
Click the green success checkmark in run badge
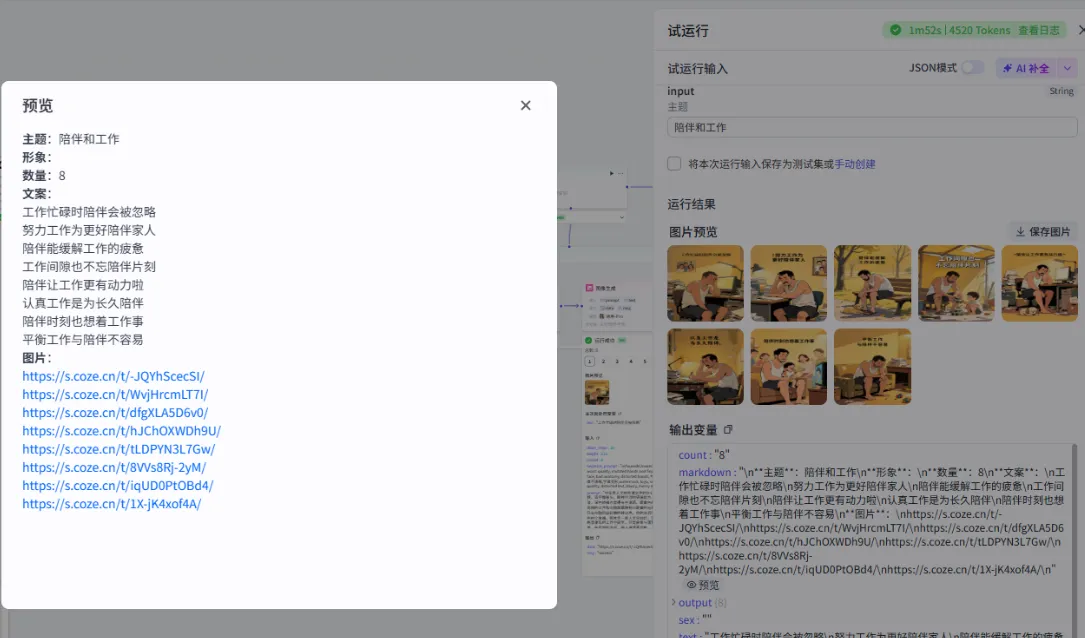(x=897, y=30)
